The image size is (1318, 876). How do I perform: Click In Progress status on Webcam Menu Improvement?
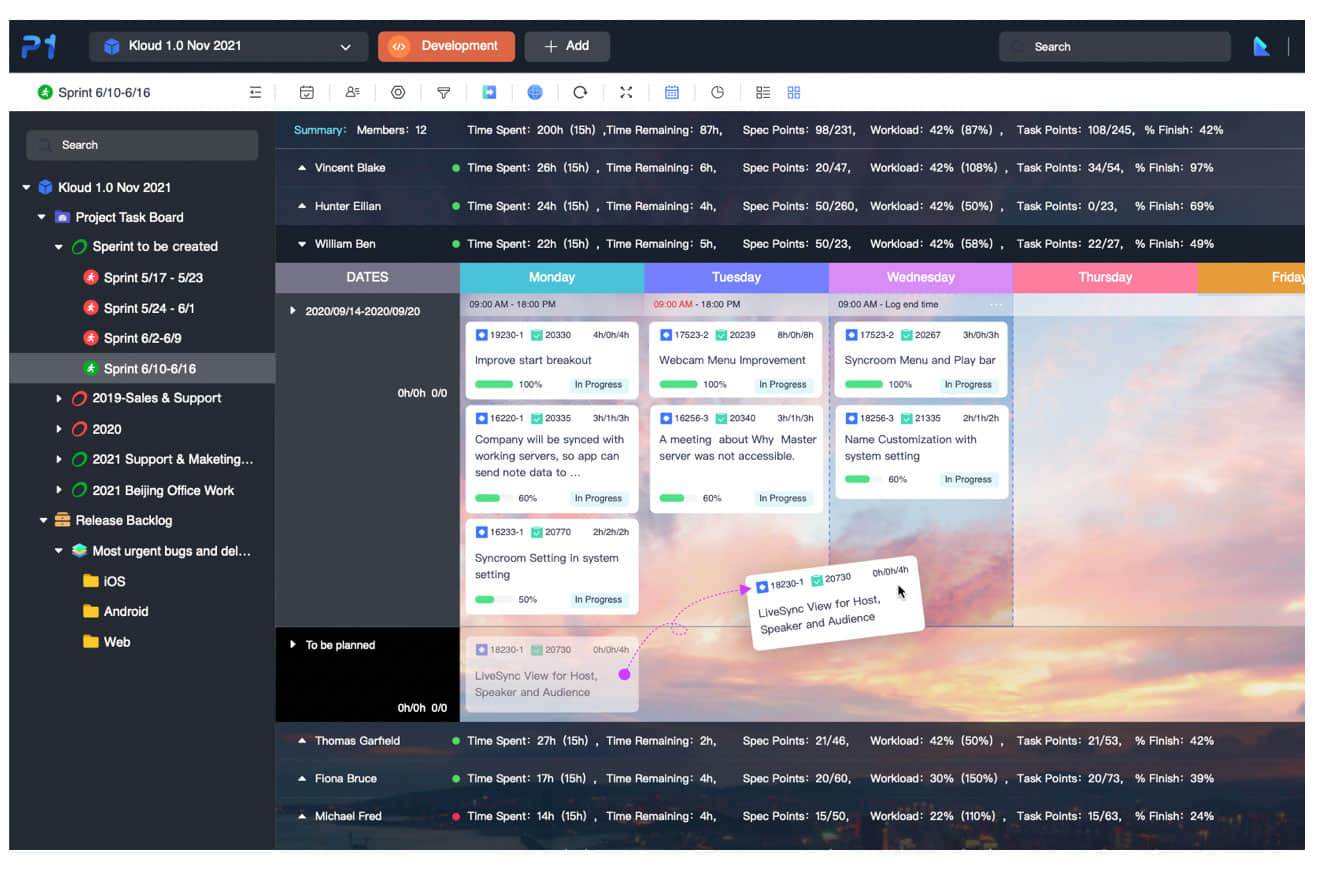point(782,384)
